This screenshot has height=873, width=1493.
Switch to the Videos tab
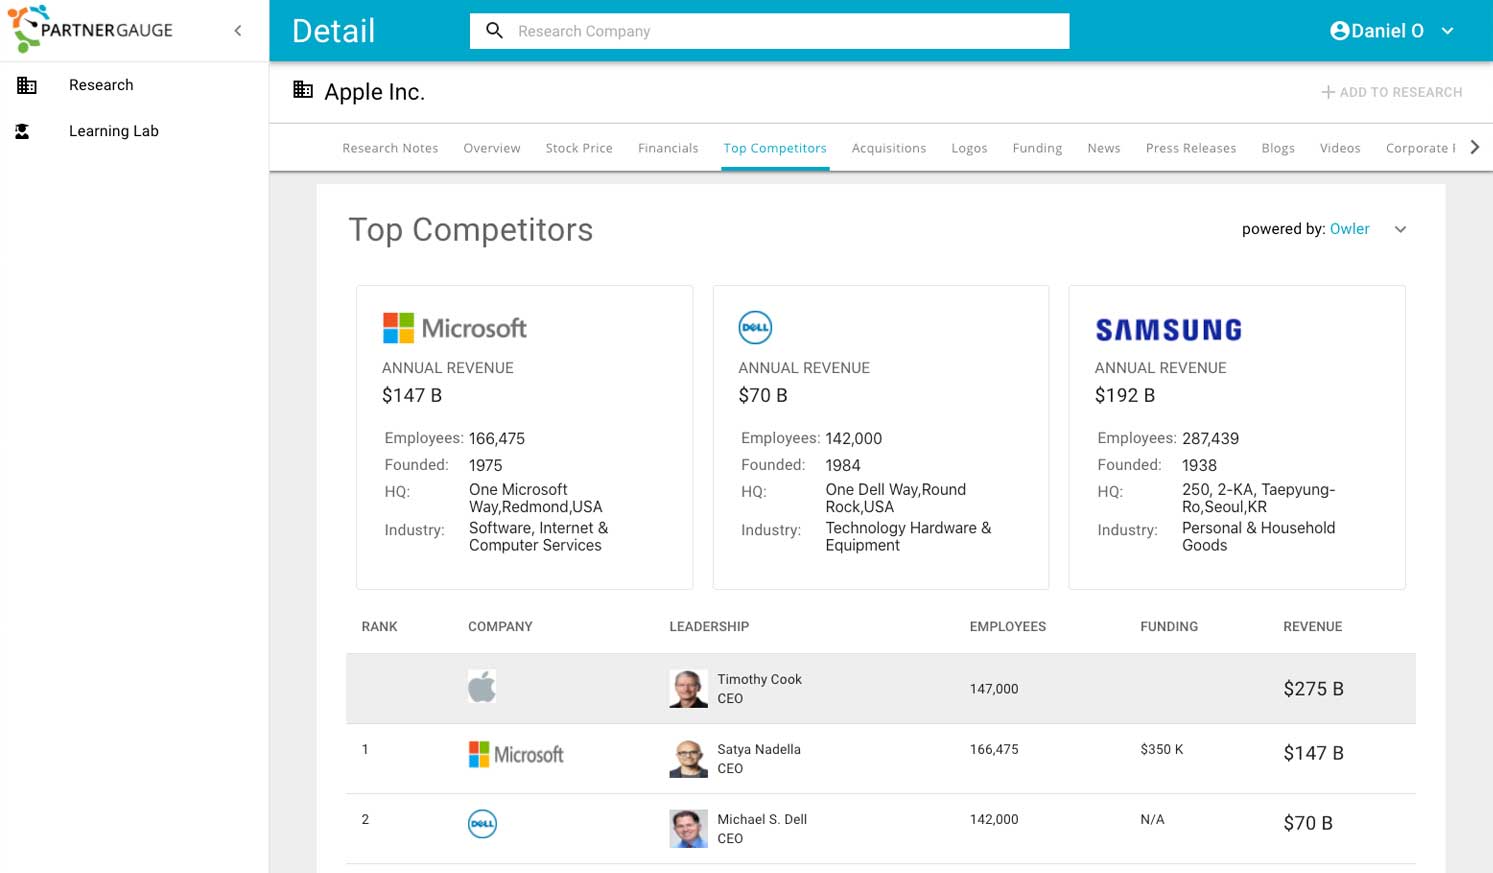(x=1340, y=148)
